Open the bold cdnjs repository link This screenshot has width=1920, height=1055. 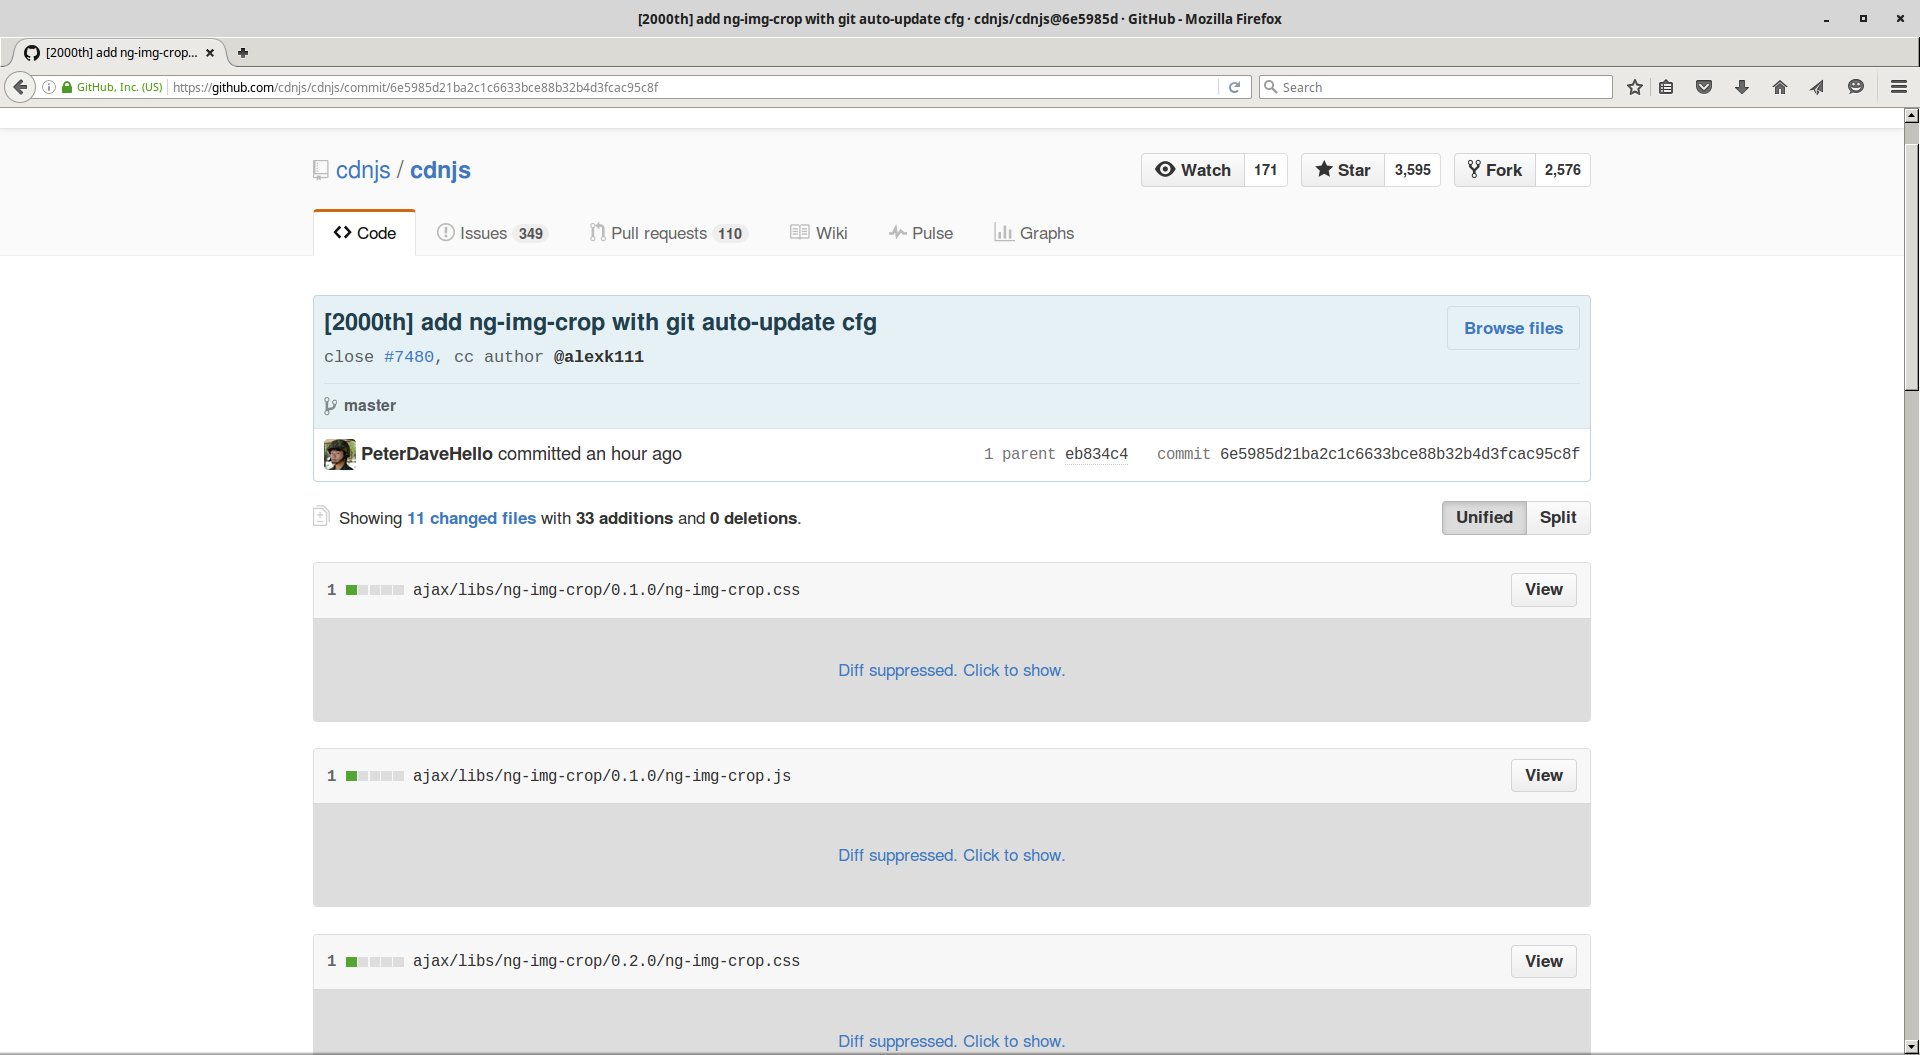click(x=440, y=170)
